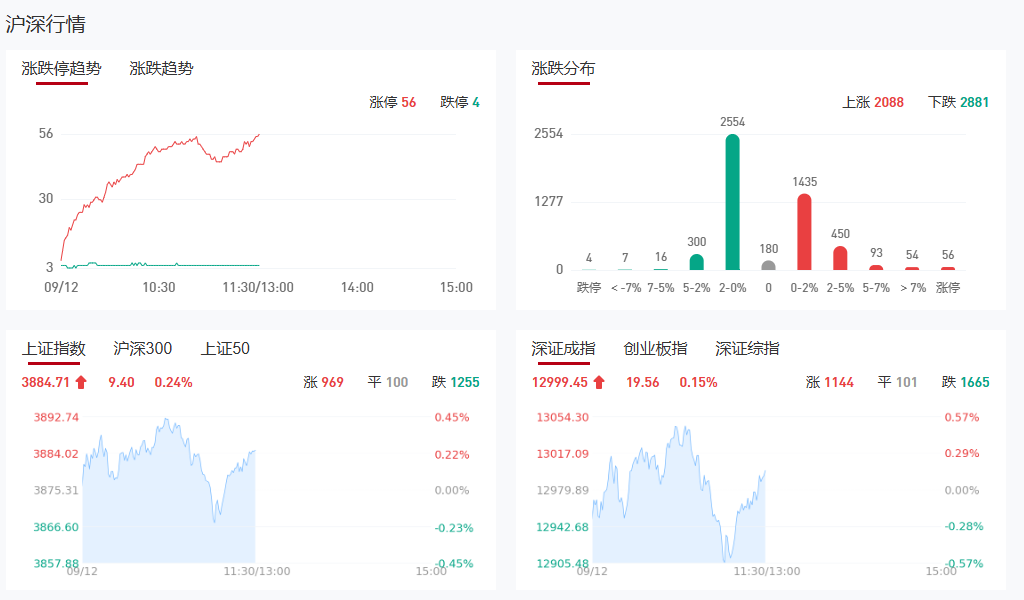Viewport: 1024px width, 600px height.
Task: Select the gray bar labeled 180
Action: click(x=768, y=265)
